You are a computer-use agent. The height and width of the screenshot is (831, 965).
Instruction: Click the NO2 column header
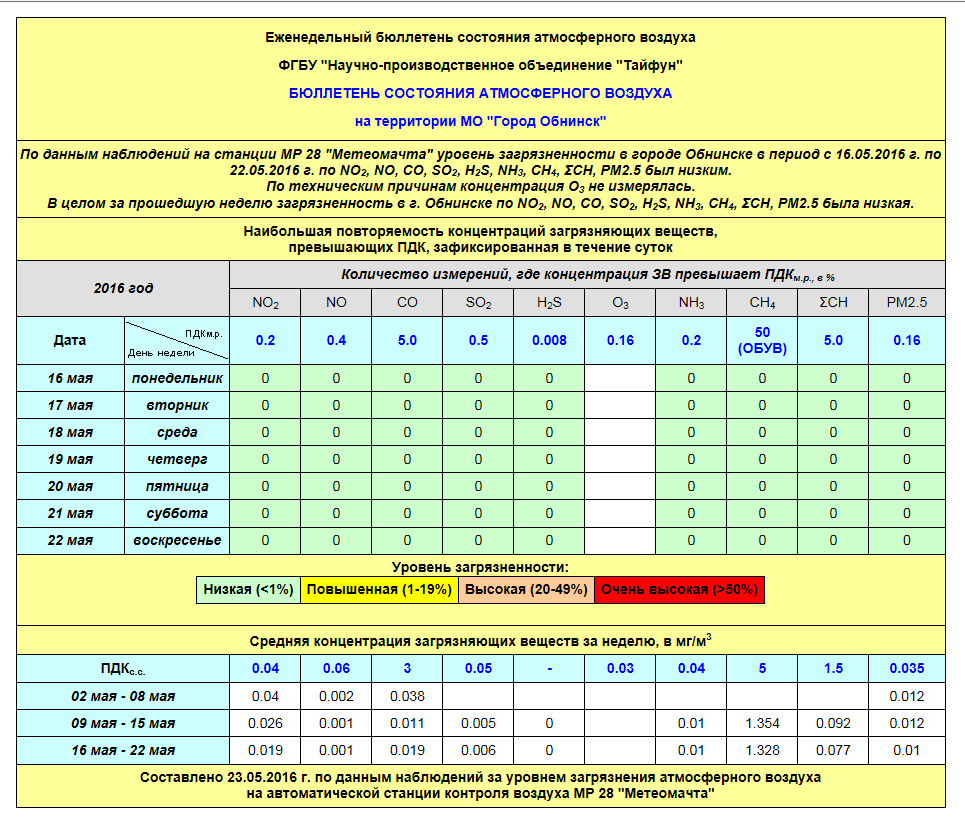coord(265,303)
